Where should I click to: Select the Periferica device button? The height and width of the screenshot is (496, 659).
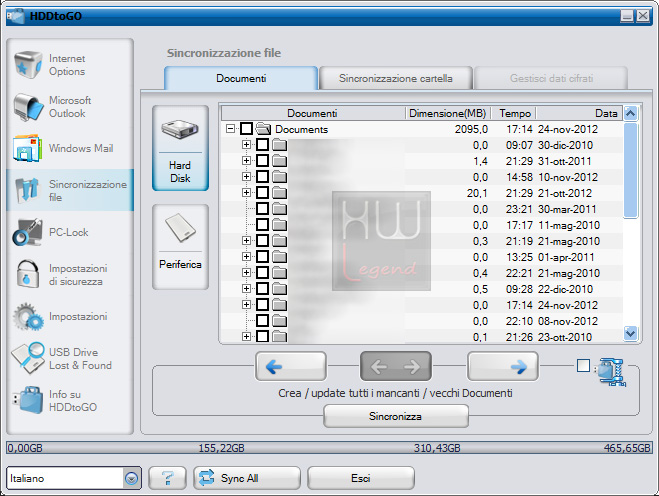coord(180,247)
